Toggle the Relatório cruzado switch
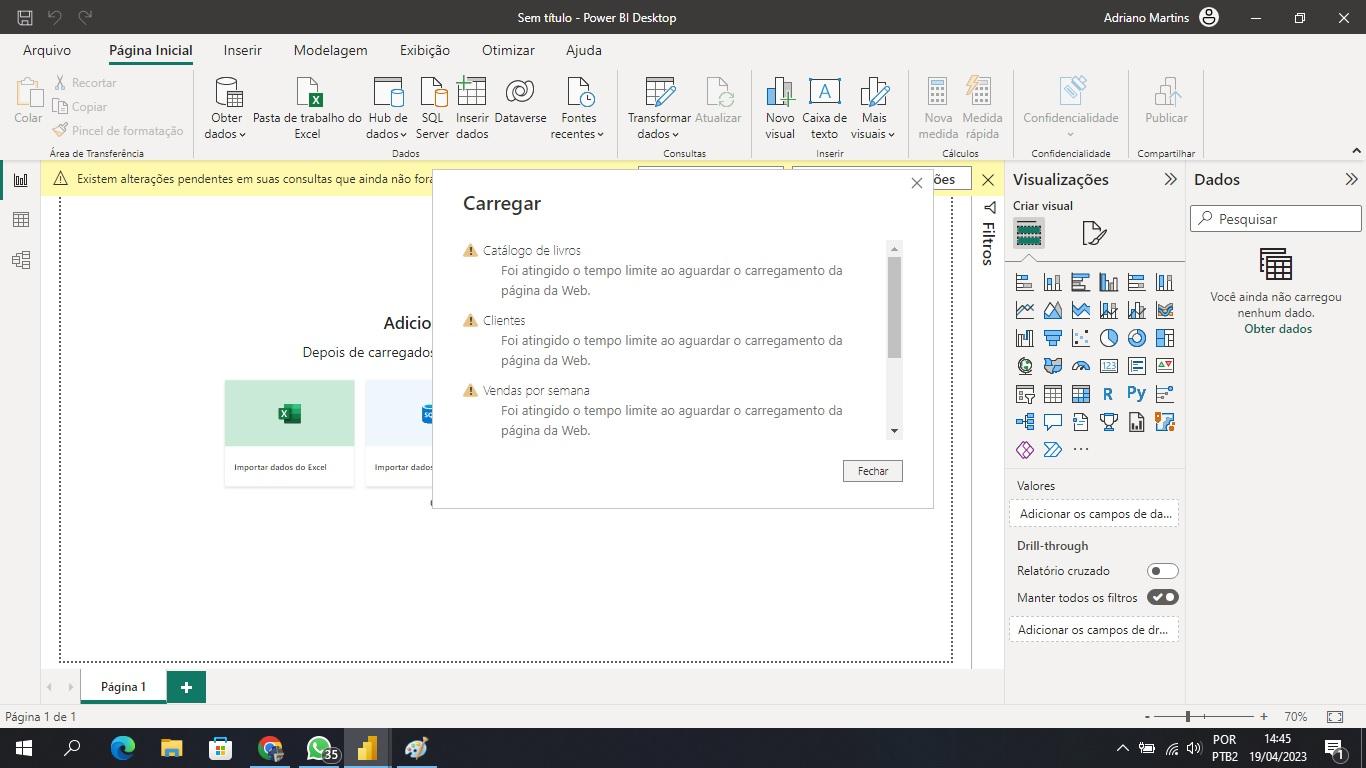The width and height of the screenshot is (1366, 768). coord(1163,571)
